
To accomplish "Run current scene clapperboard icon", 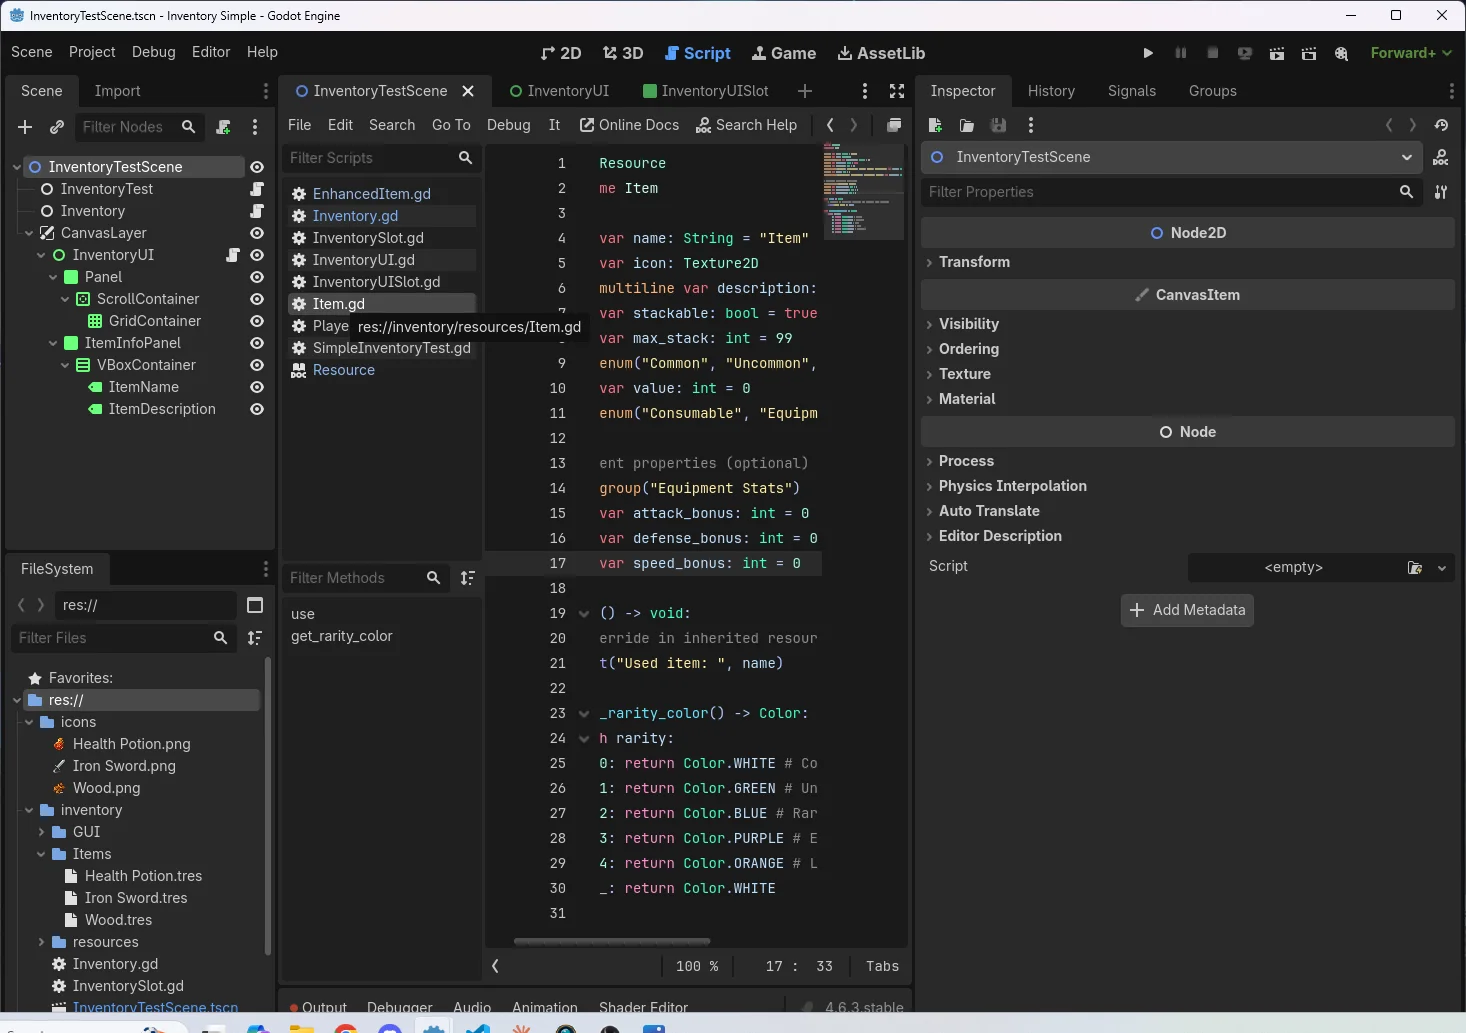I will [x=1276, y=53].
